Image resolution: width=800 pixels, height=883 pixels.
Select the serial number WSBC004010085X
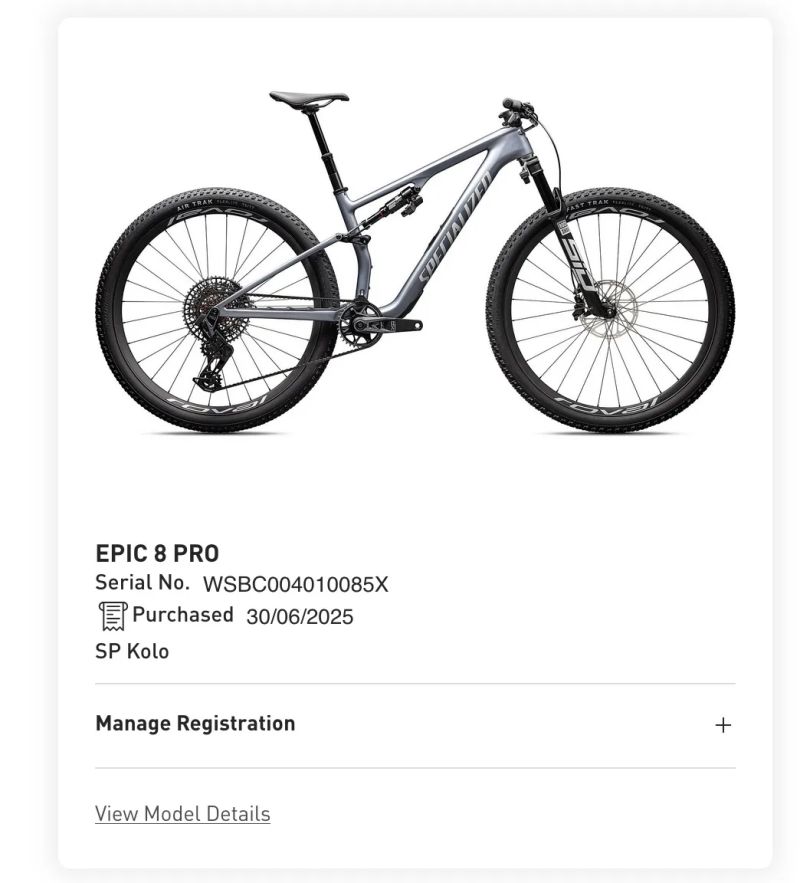click(297, 582)
